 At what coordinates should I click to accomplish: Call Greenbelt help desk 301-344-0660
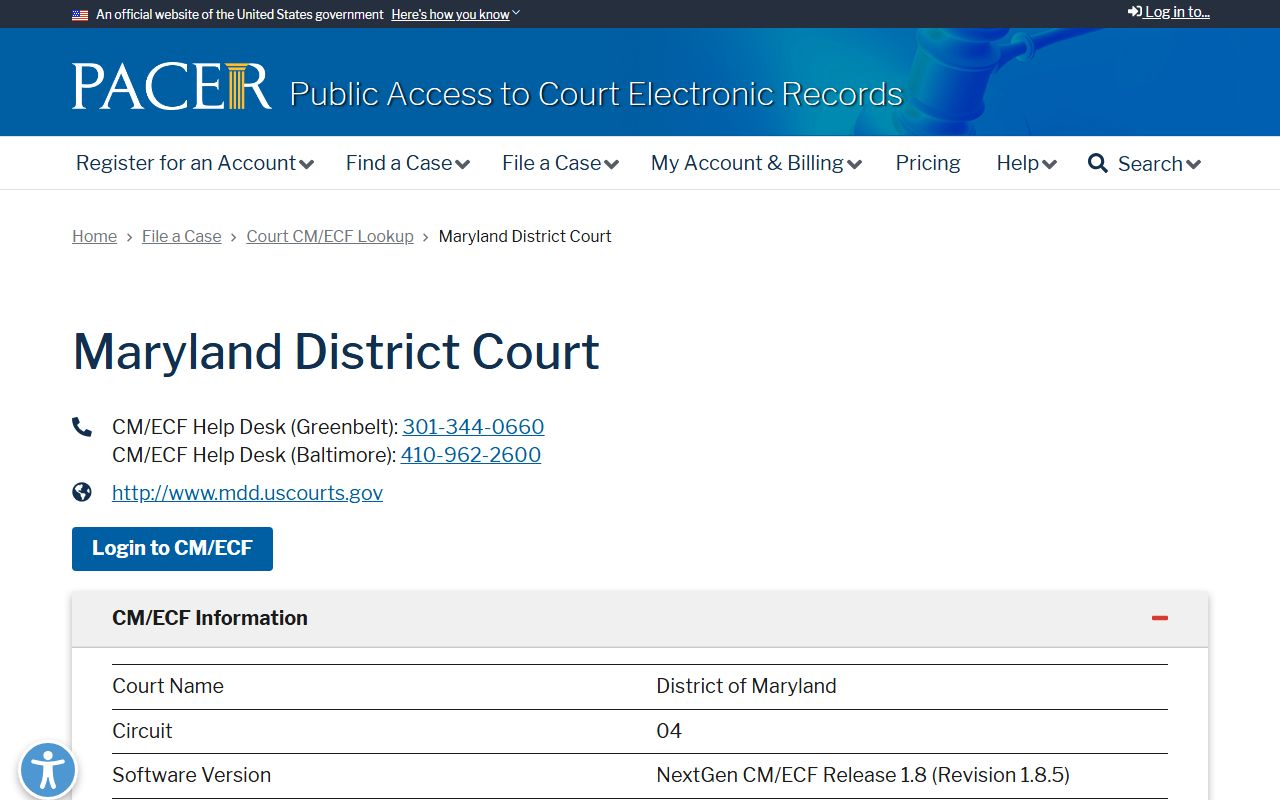[473, 427]
